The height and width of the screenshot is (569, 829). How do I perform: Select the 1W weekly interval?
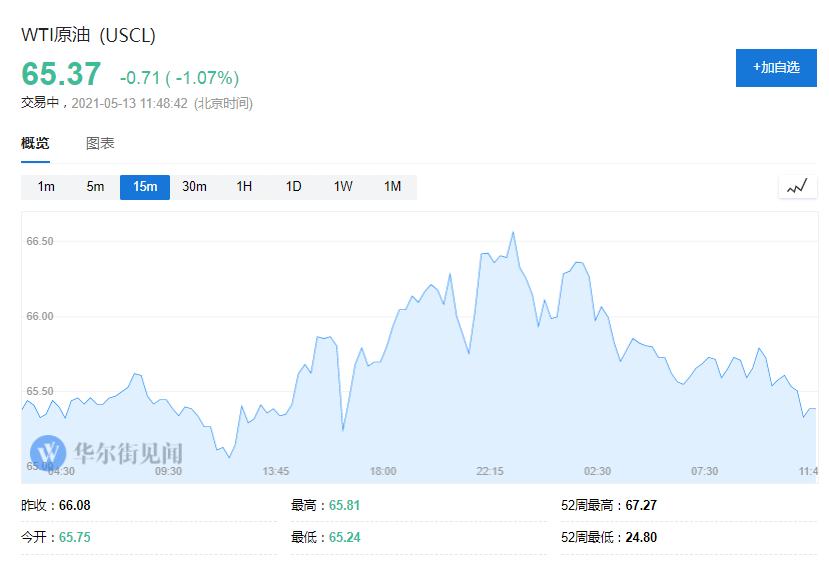pos(343,187)
